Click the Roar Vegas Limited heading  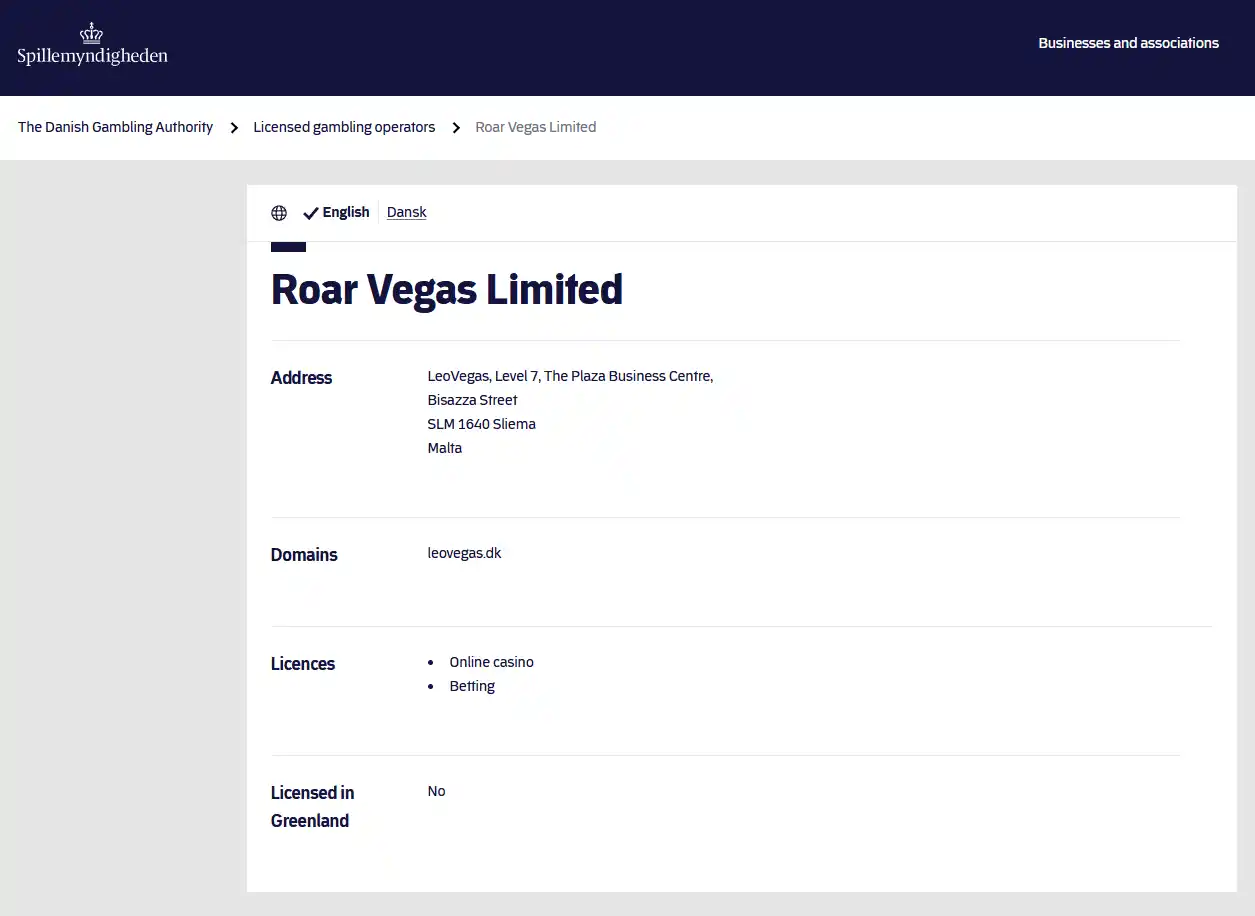[447, 289]
